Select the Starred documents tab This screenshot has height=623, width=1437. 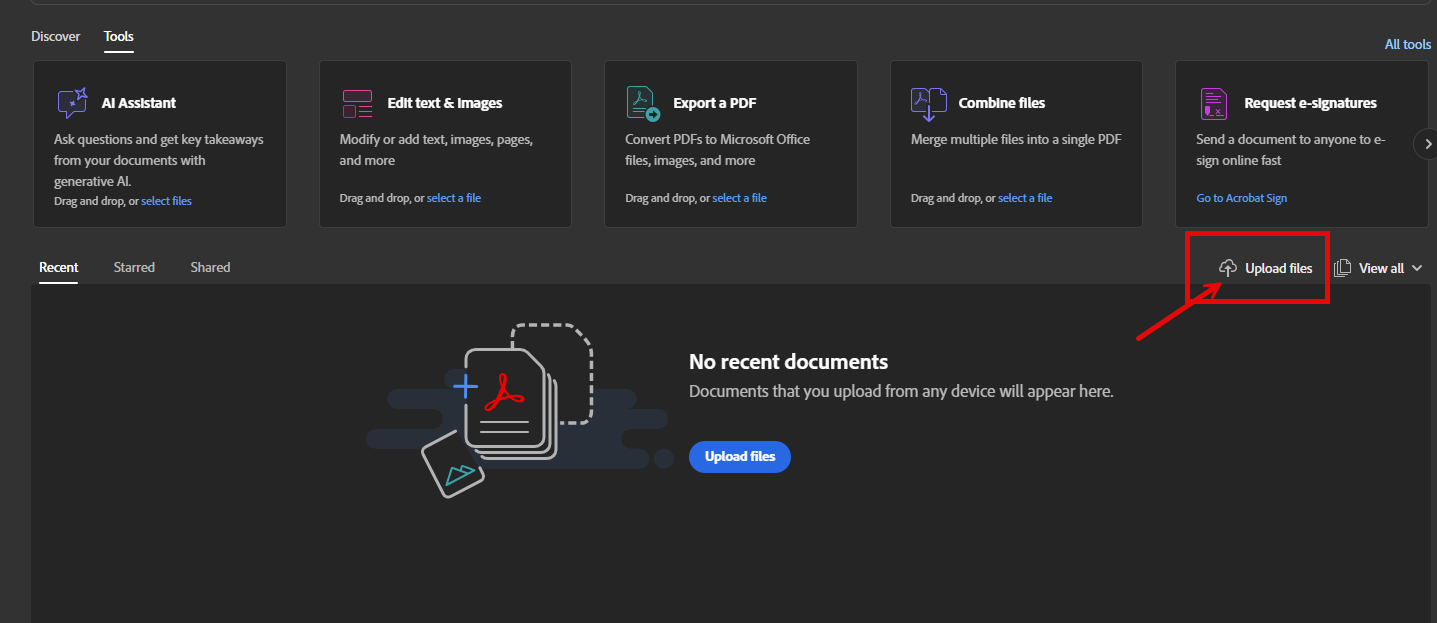click(134, 267)
